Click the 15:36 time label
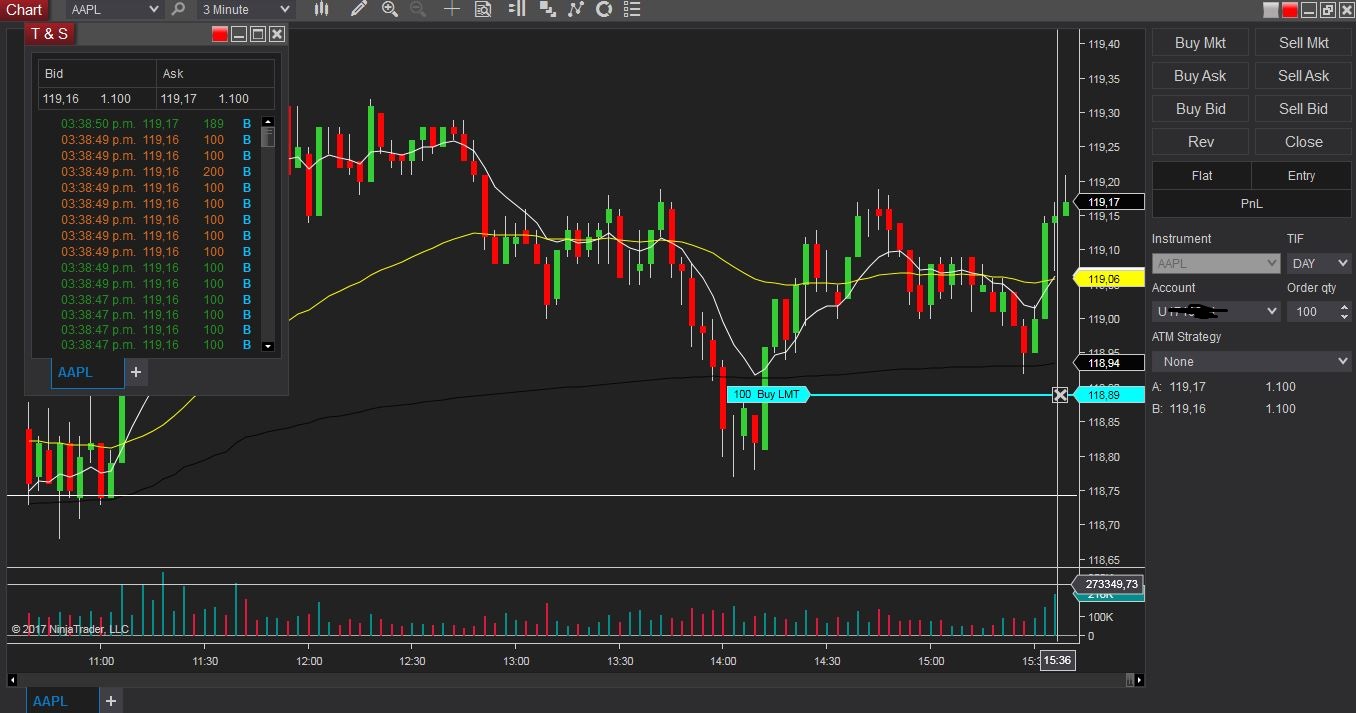Viewport: 1356px width, 713px height. point(1057,660)
